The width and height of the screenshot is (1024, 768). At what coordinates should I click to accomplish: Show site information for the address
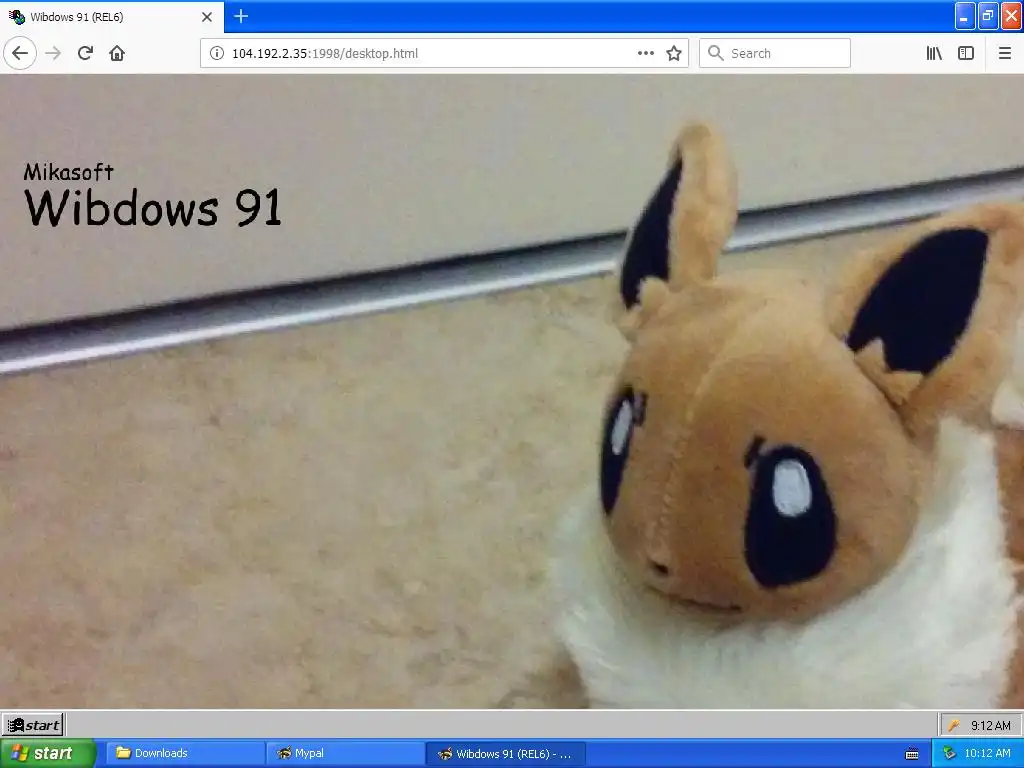pos(216,53)
